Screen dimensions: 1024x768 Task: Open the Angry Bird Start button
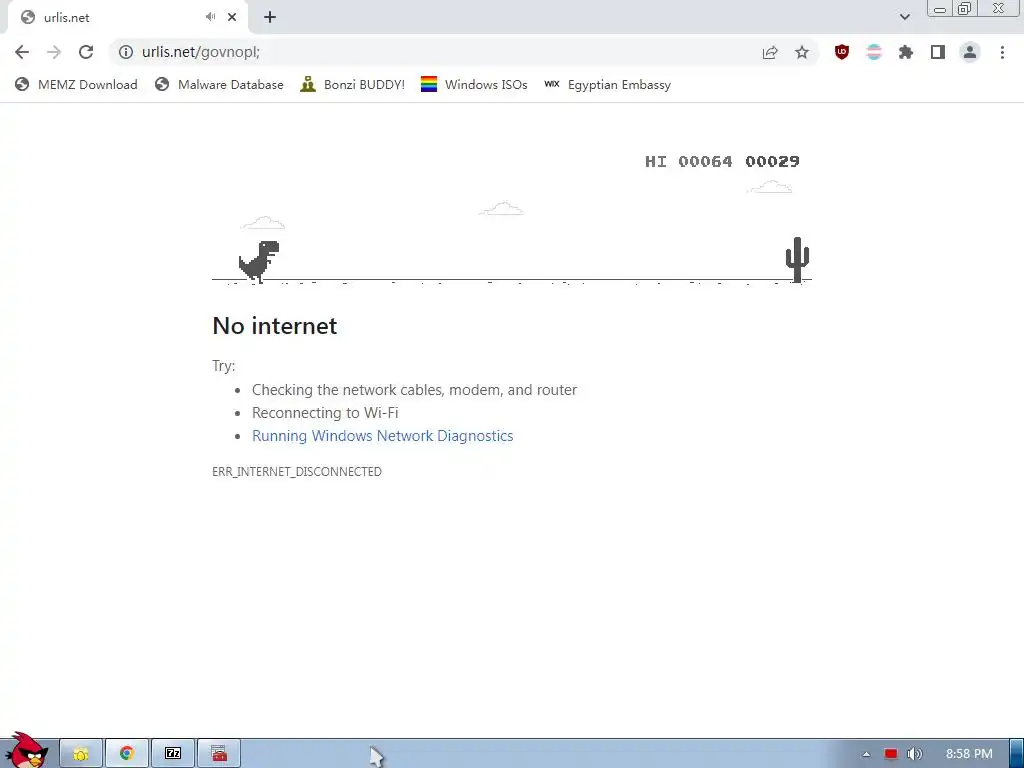(x=26, y=750)
